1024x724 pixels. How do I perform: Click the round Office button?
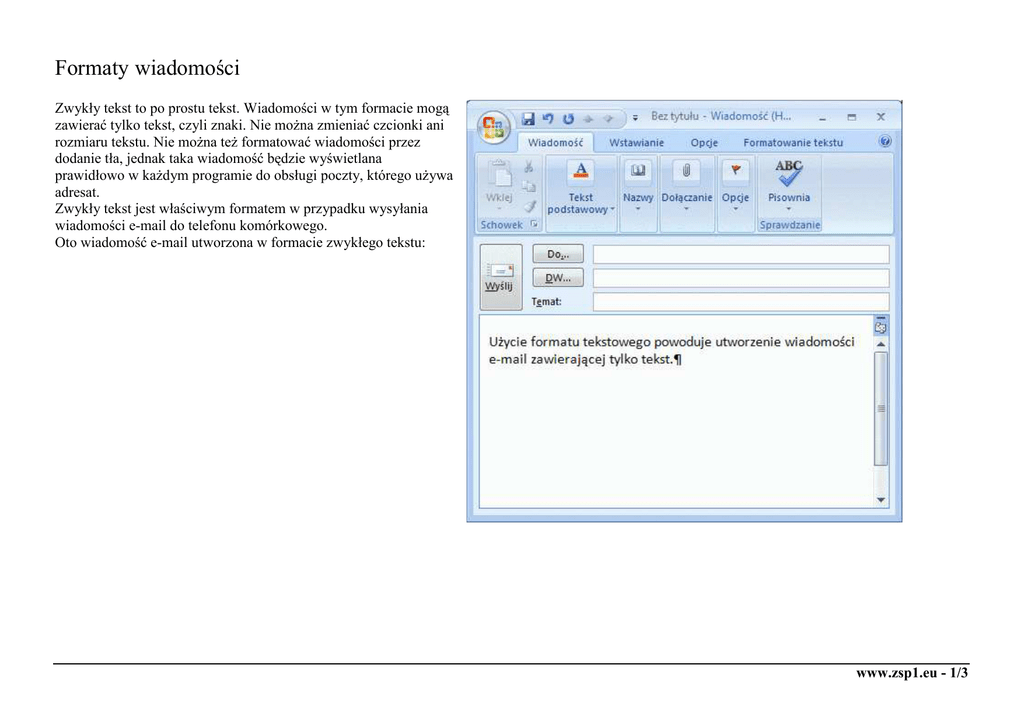click(493, 127)
